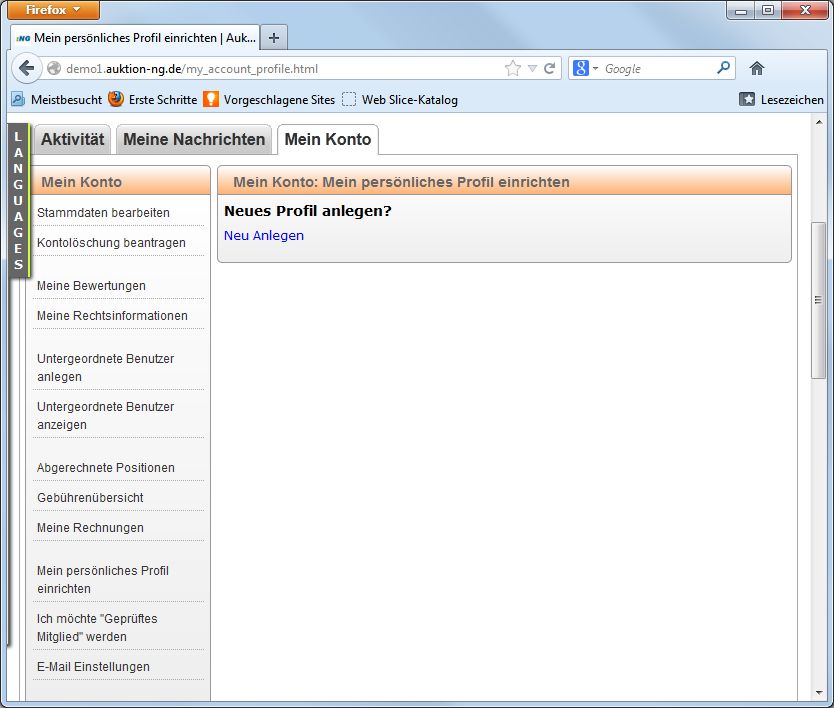The image size is (834, 708).
Task: Open Abgerechnete Positionen in sidebar
Action: click(x=106, y=468)
